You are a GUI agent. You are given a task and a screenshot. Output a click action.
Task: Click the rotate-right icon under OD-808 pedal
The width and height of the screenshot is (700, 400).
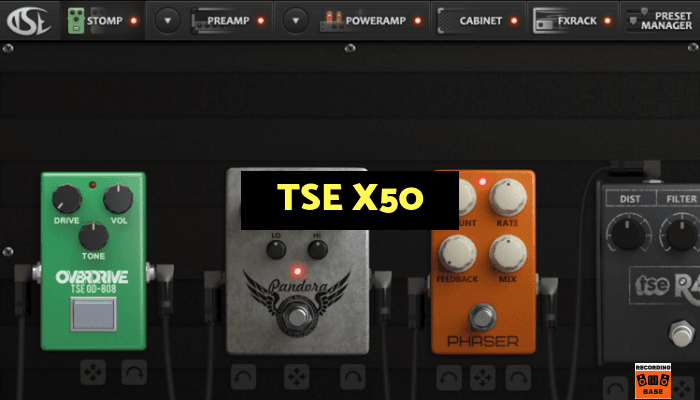[134, 373]
